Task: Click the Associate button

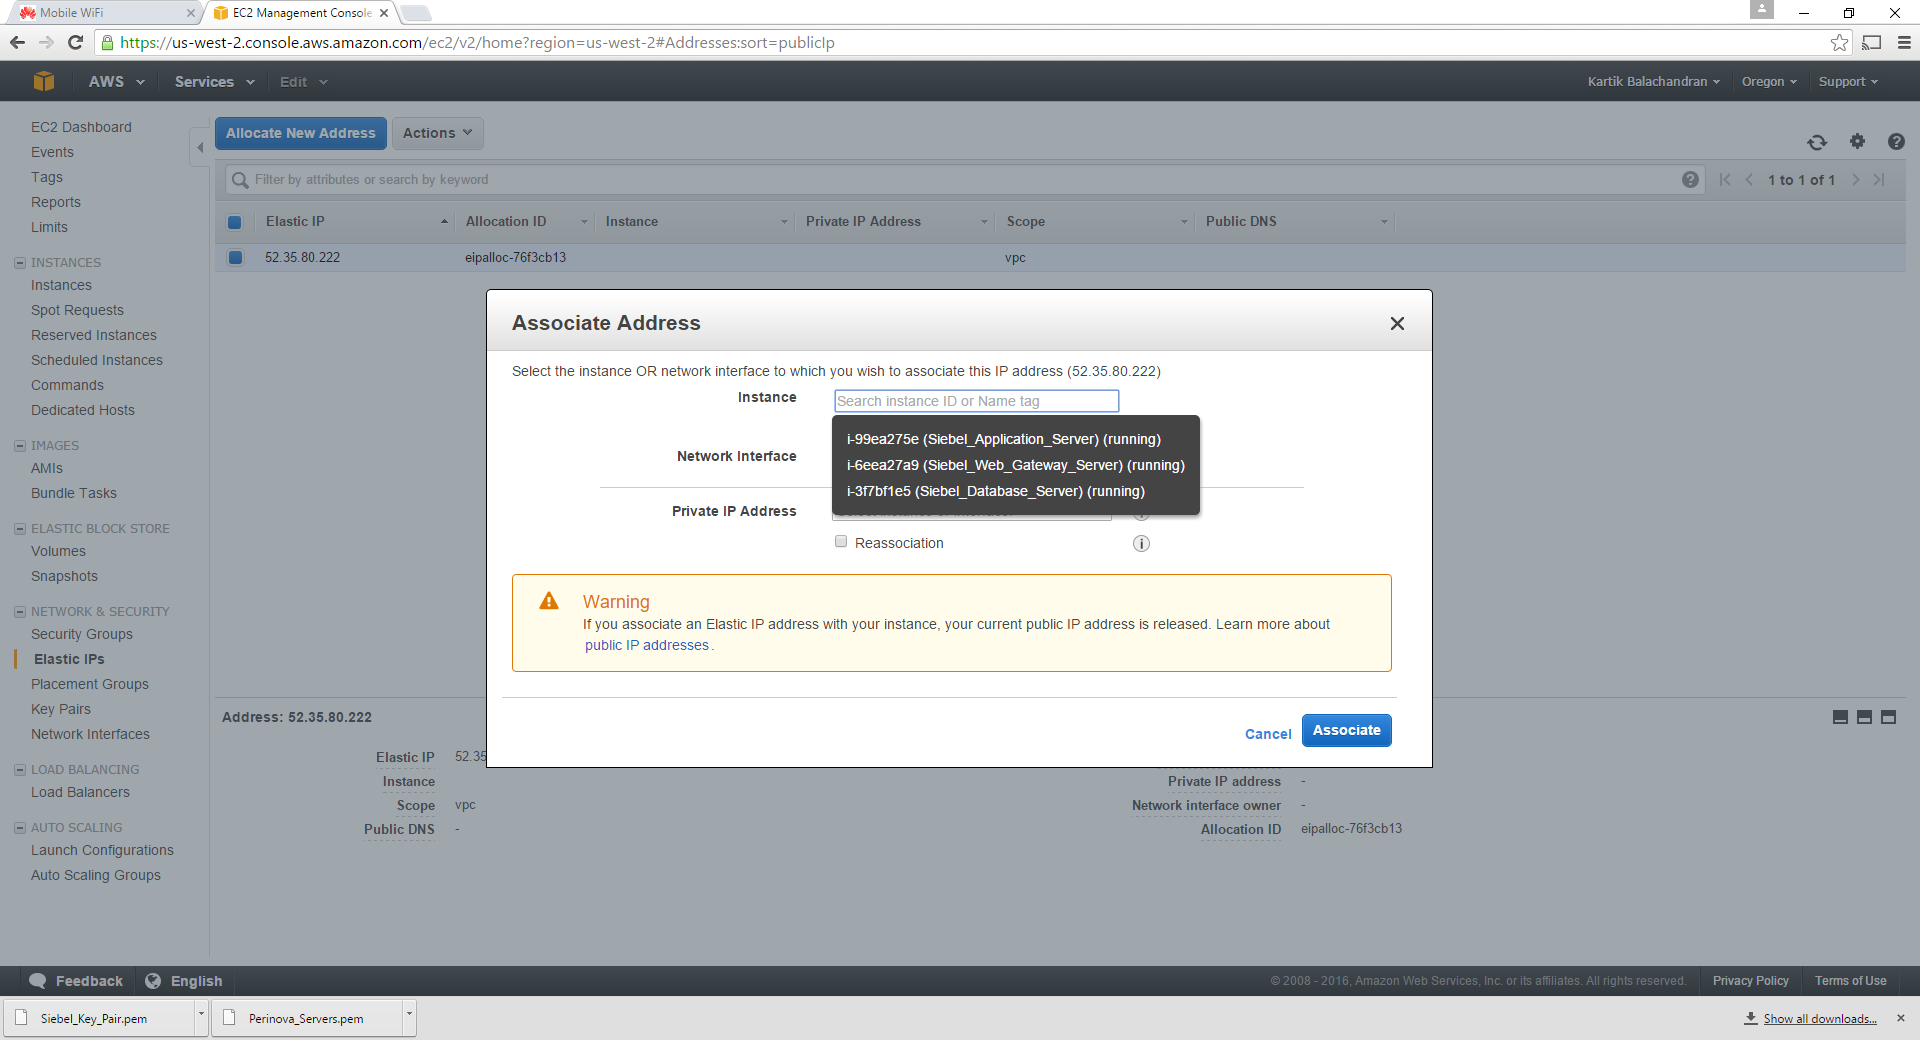Action: [x=1346, y=730]
